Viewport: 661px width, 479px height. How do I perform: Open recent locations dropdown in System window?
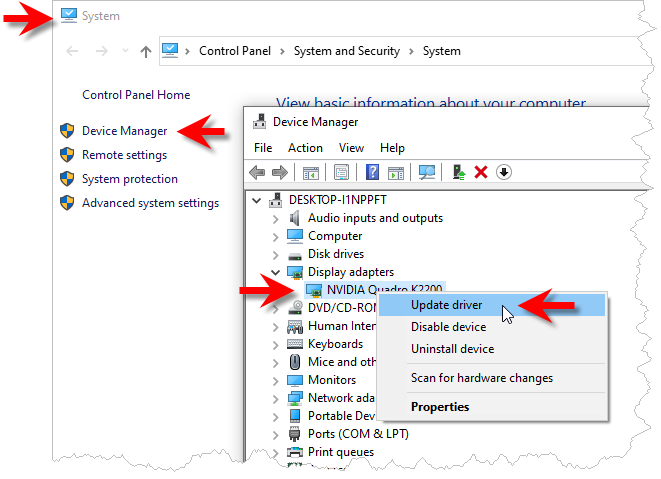[125, 51]
